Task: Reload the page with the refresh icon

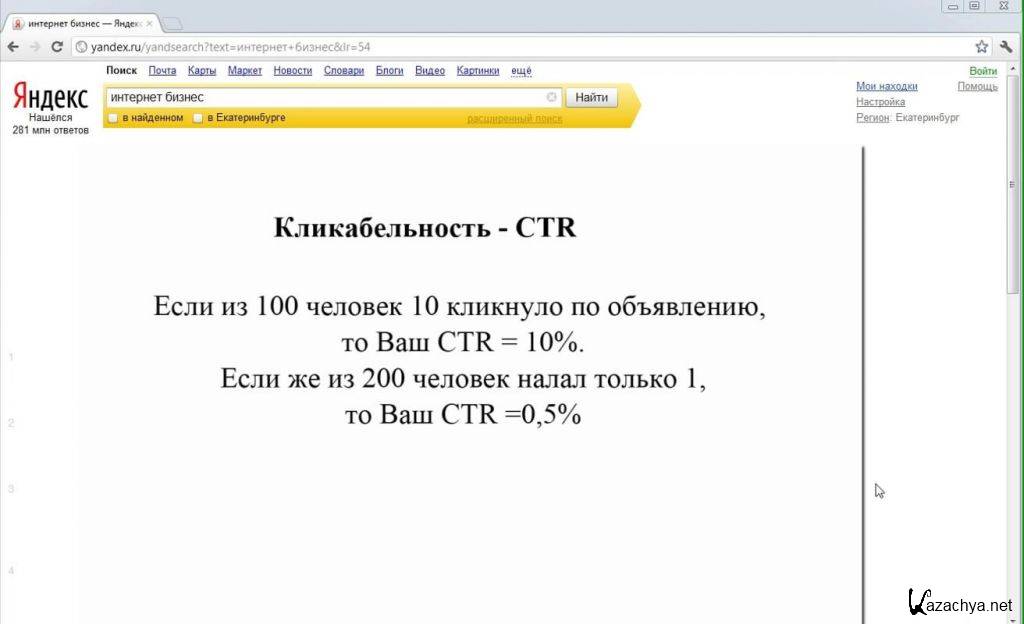Action: pyautogui.click(x=57, y=46)
